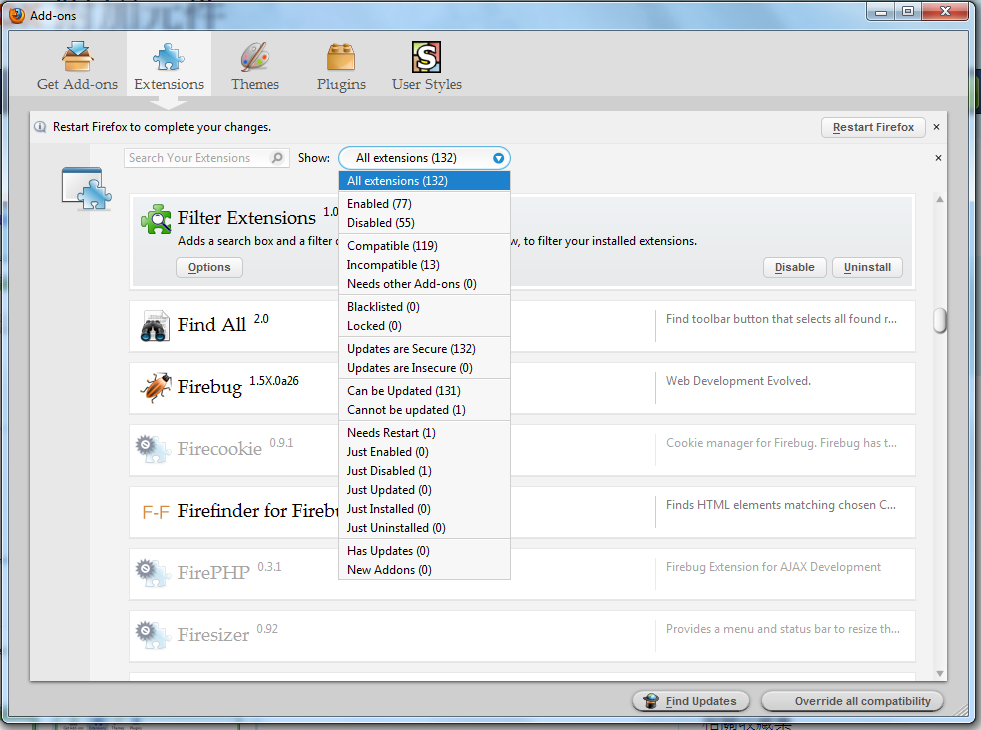Click the Firebug bug icon
This screenshot has height=730, width=981.
click(x=156, y=387)
